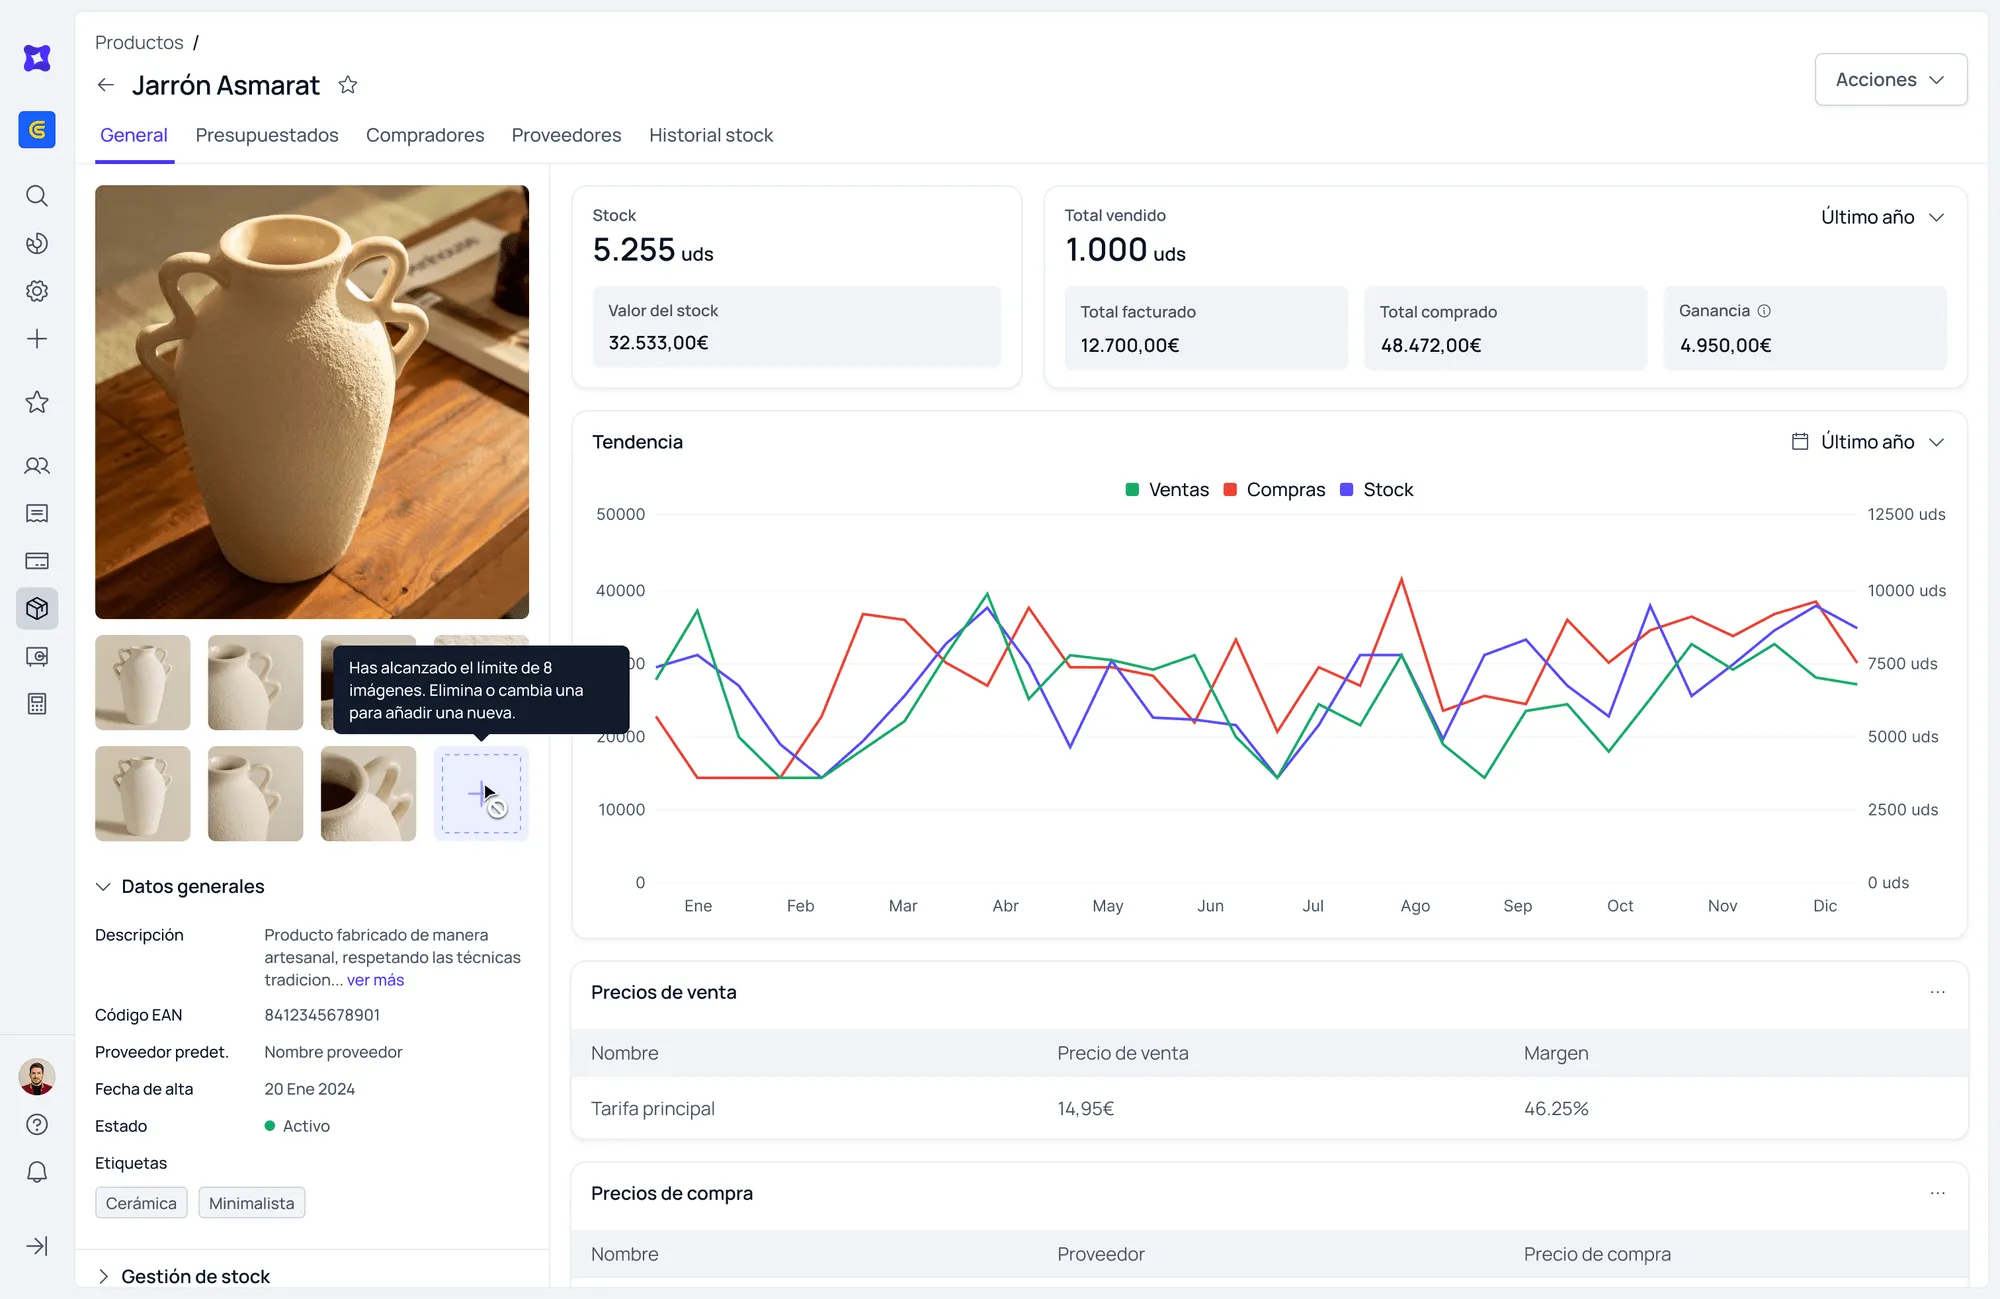Image resolution: width=2000 pixels, height=1299 pixels.
Task: Click the large main vase product image
Action: coord(312,402)
